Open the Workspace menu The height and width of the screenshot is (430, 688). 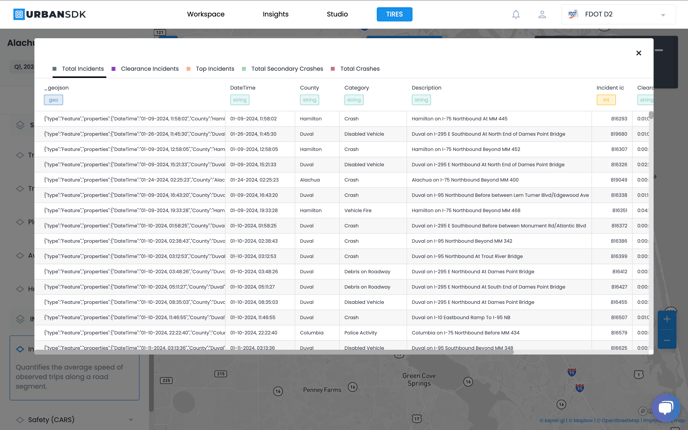coord(206,14)
